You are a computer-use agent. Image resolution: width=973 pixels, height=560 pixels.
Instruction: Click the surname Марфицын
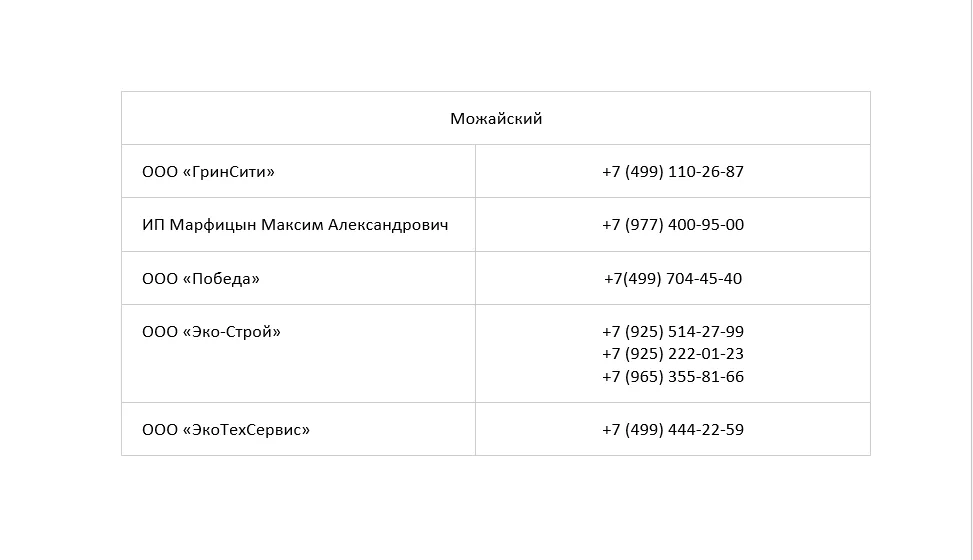click(x=212, y=225)
